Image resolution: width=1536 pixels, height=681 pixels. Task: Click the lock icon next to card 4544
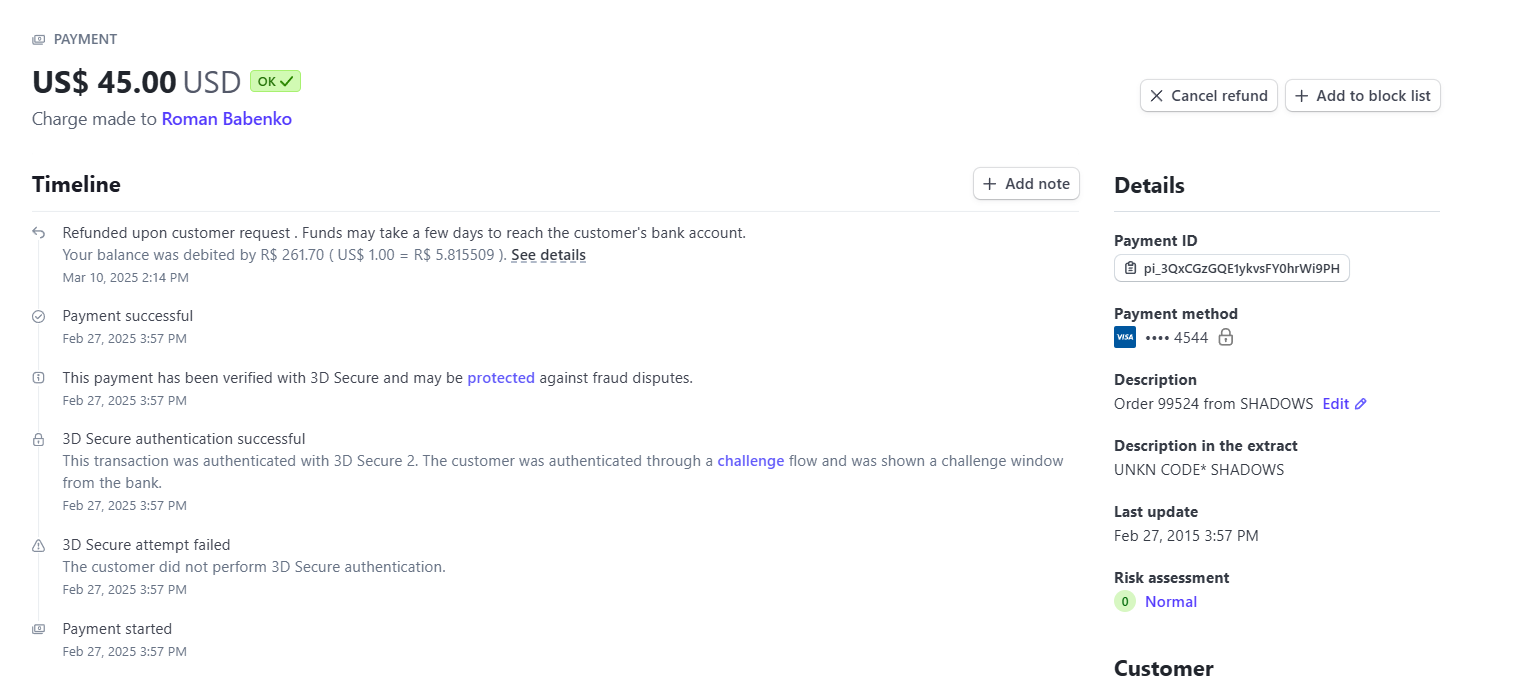tap(1225, 338)
